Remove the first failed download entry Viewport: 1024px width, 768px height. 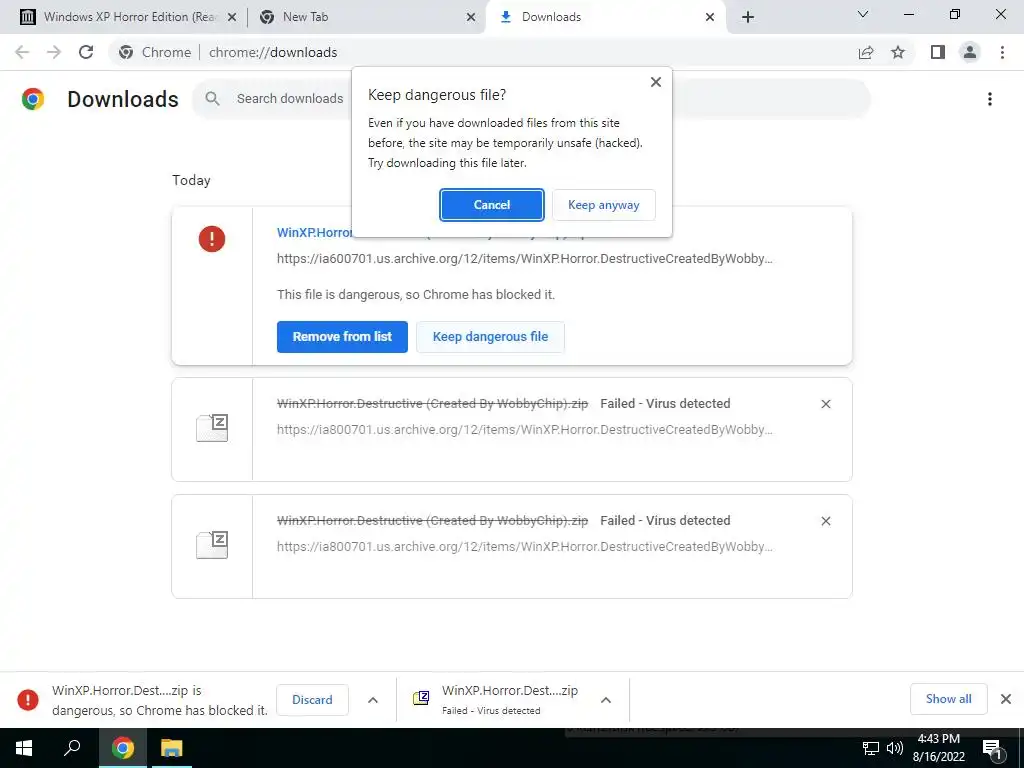click(825, 404)
